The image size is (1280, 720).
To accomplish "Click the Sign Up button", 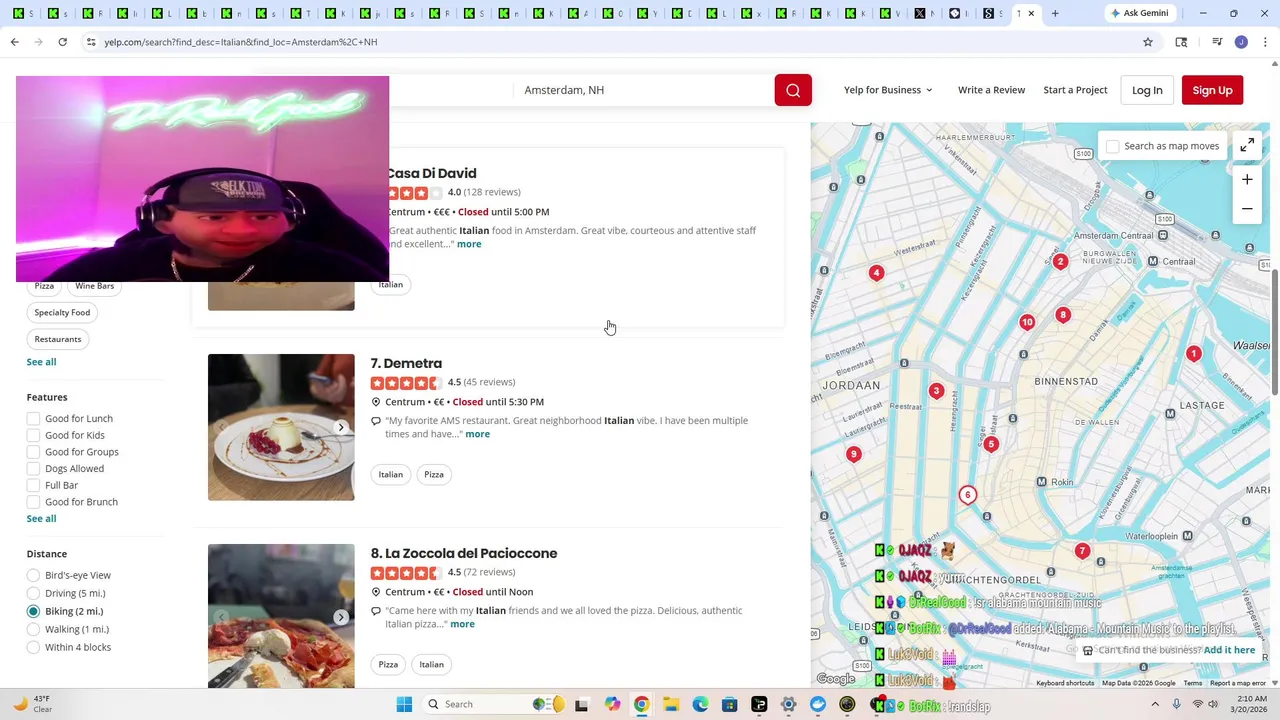I will point(1212,90).
